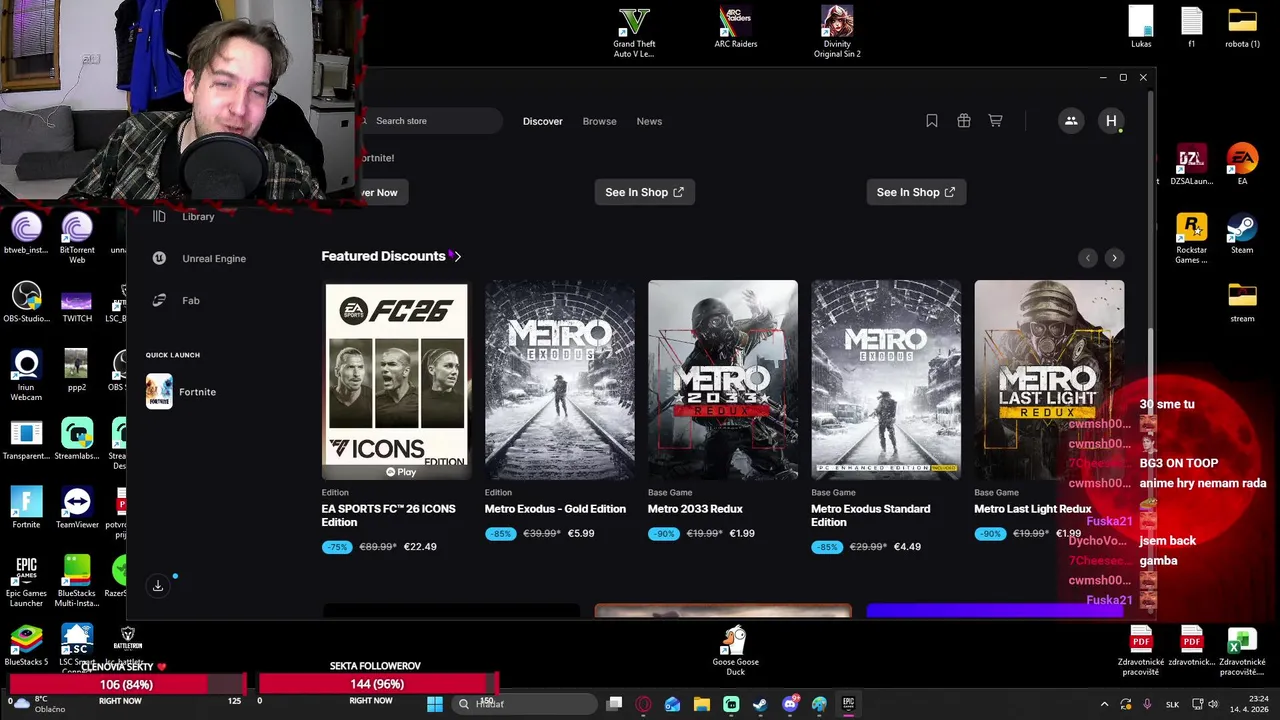
Task: Click the middle See In Shop button
Action: click(644, 192)
